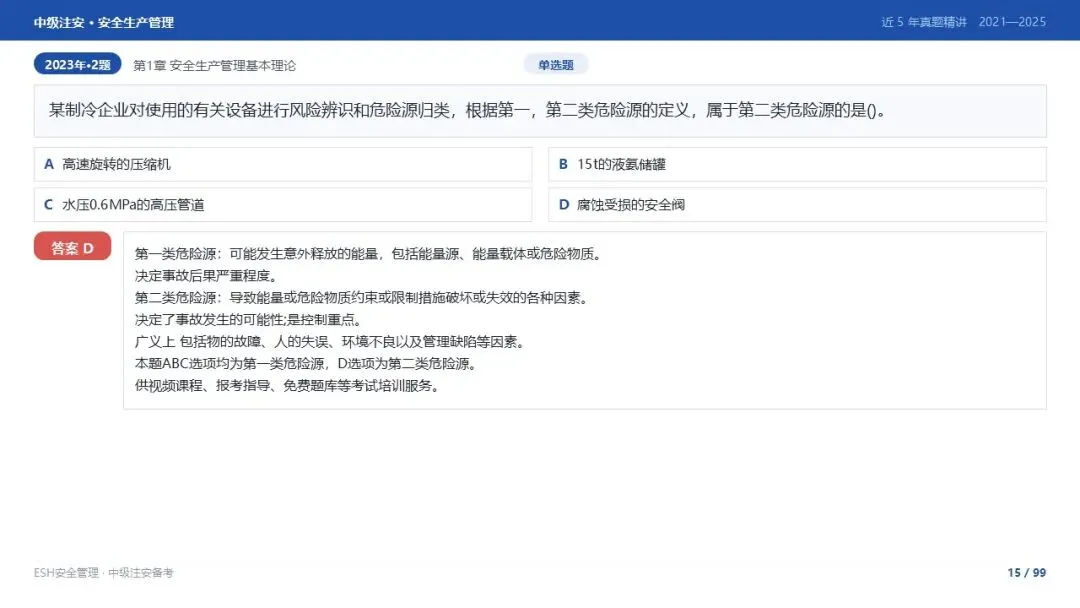This screenshot has height=608, width=1080.
Task: Click the 单选题 question type tag
Action: pos(555,65)
